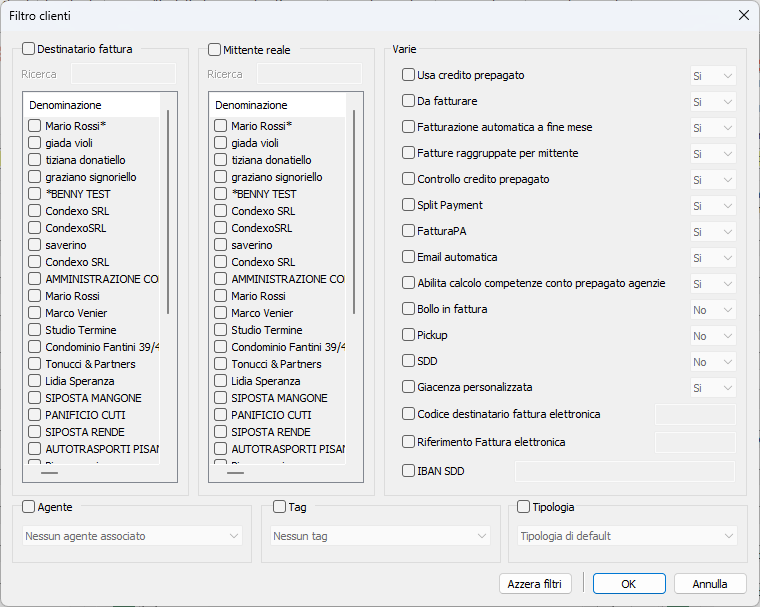Screen dimensions: 760x607
Task: Enable the Destinatario fattura checkbox
Action: point(29,49)
